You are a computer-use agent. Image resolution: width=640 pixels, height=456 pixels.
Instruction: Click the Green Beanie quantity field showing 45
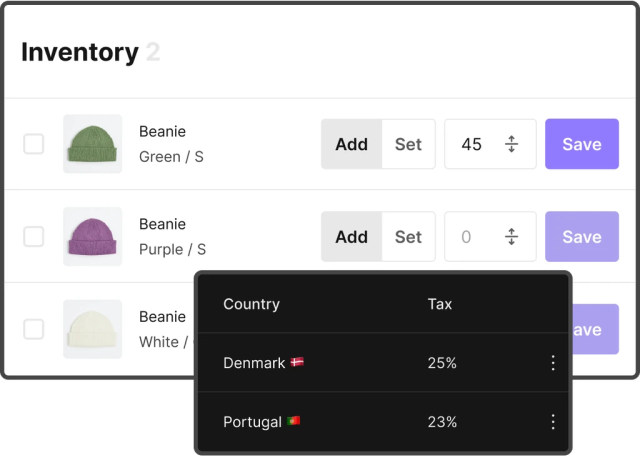tap(471, 144)
